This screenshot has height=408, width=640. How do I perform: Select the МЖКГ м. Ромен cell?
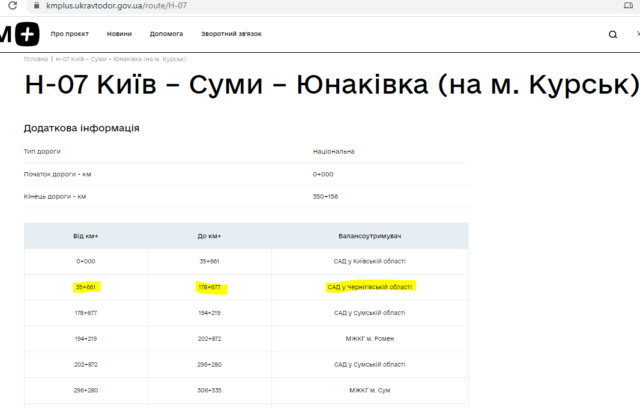[x=369, y=339]
